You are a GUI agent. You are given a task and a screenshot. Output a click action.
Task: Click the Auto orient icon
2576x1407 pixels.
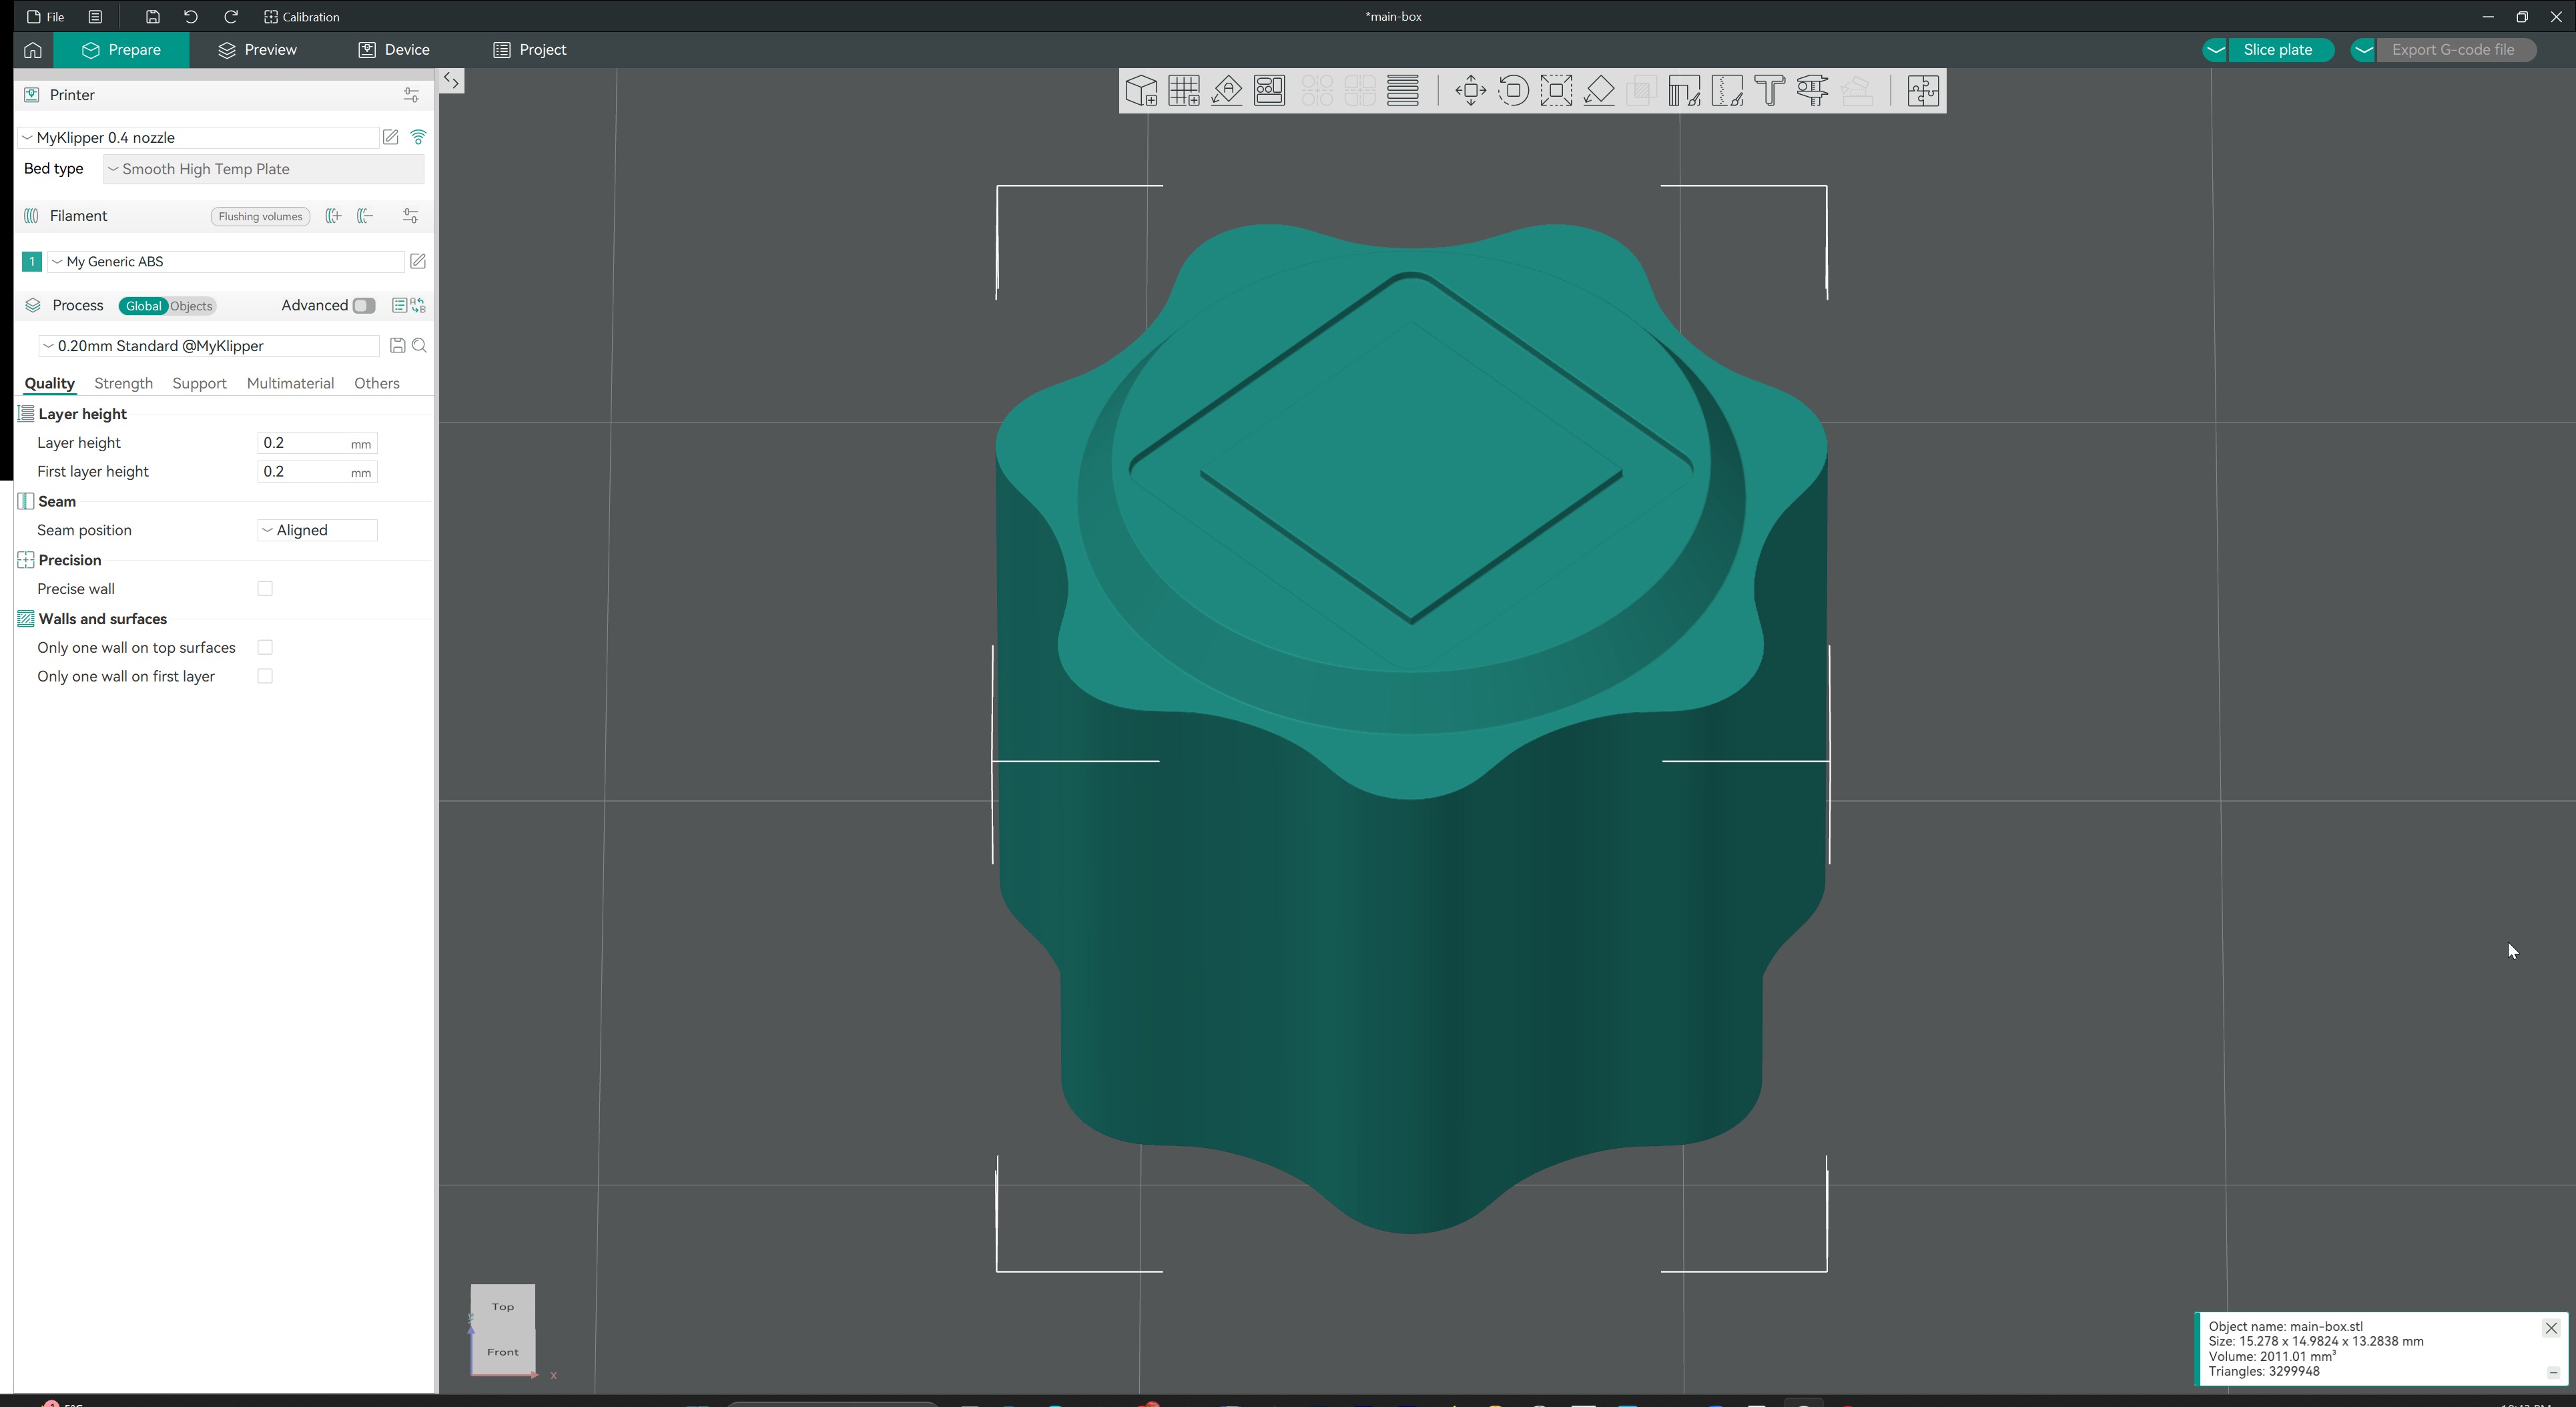click(1227, 91)
